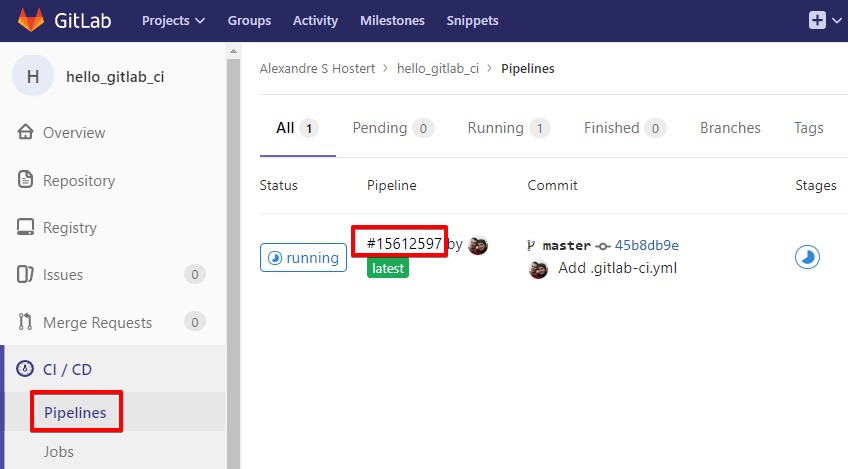The image size is (848, 469).
Task: Open the Overview home icon
Action: click(x=27, y=133)
